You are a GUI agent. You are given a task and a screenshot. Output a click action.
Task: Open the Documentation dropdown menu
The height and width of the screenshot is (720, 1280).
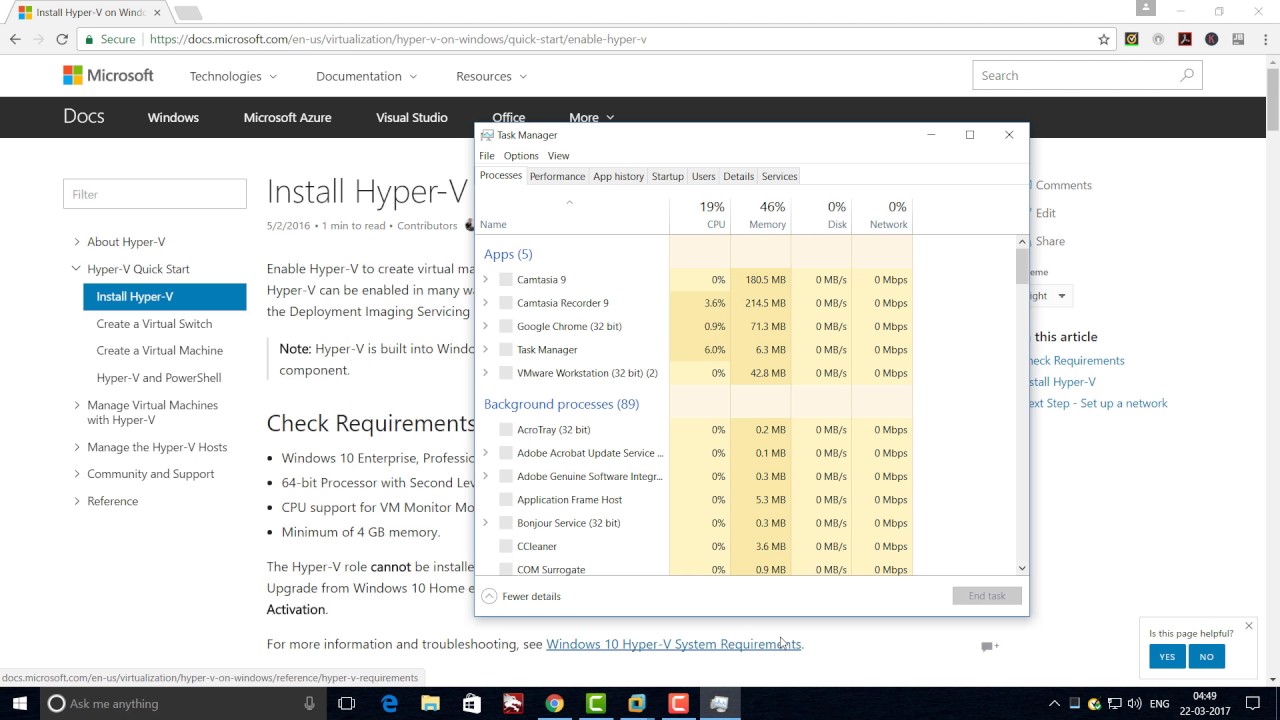pyautogui.click(x=366, y=76)
